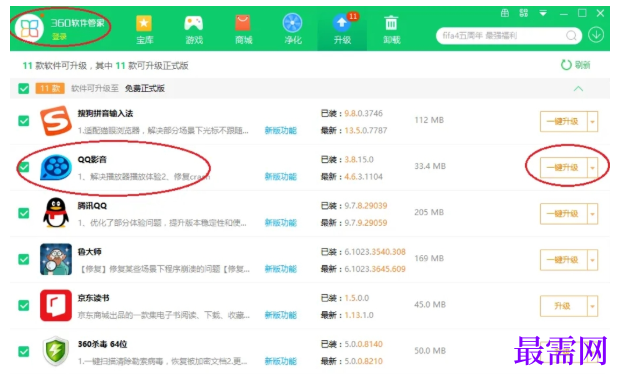Click the 刷新 refresh icon
626x382 pixels.
[x=566, y=65]
